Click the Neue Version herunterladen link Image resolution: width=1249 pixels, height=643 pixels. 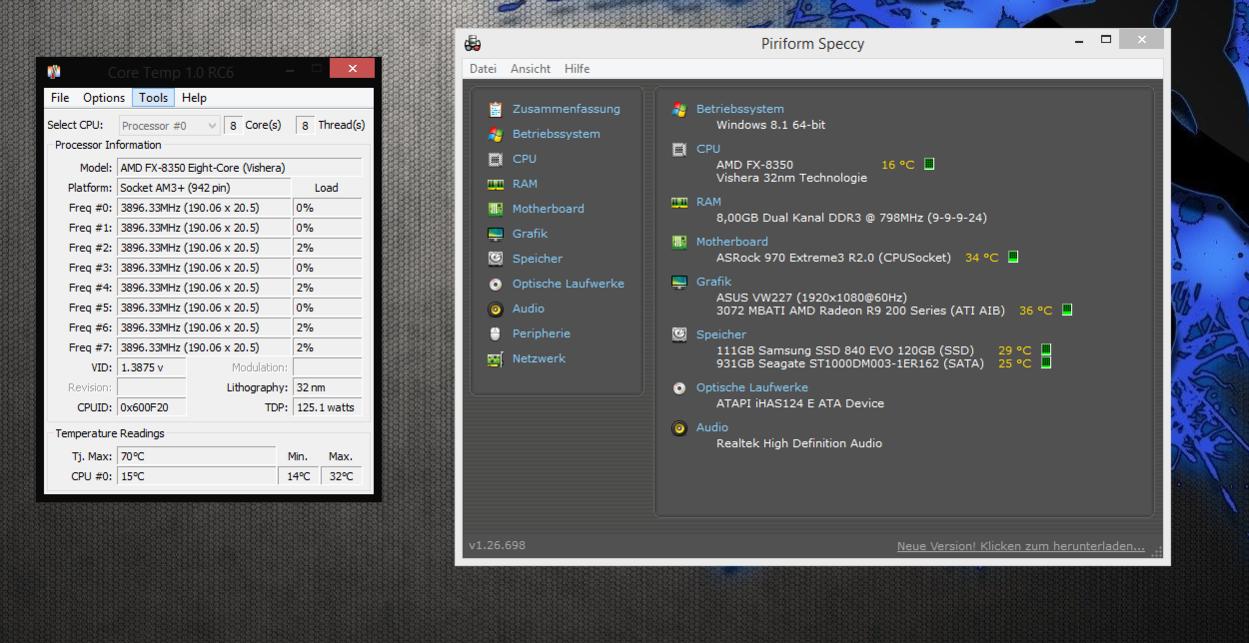point(1021,546)
